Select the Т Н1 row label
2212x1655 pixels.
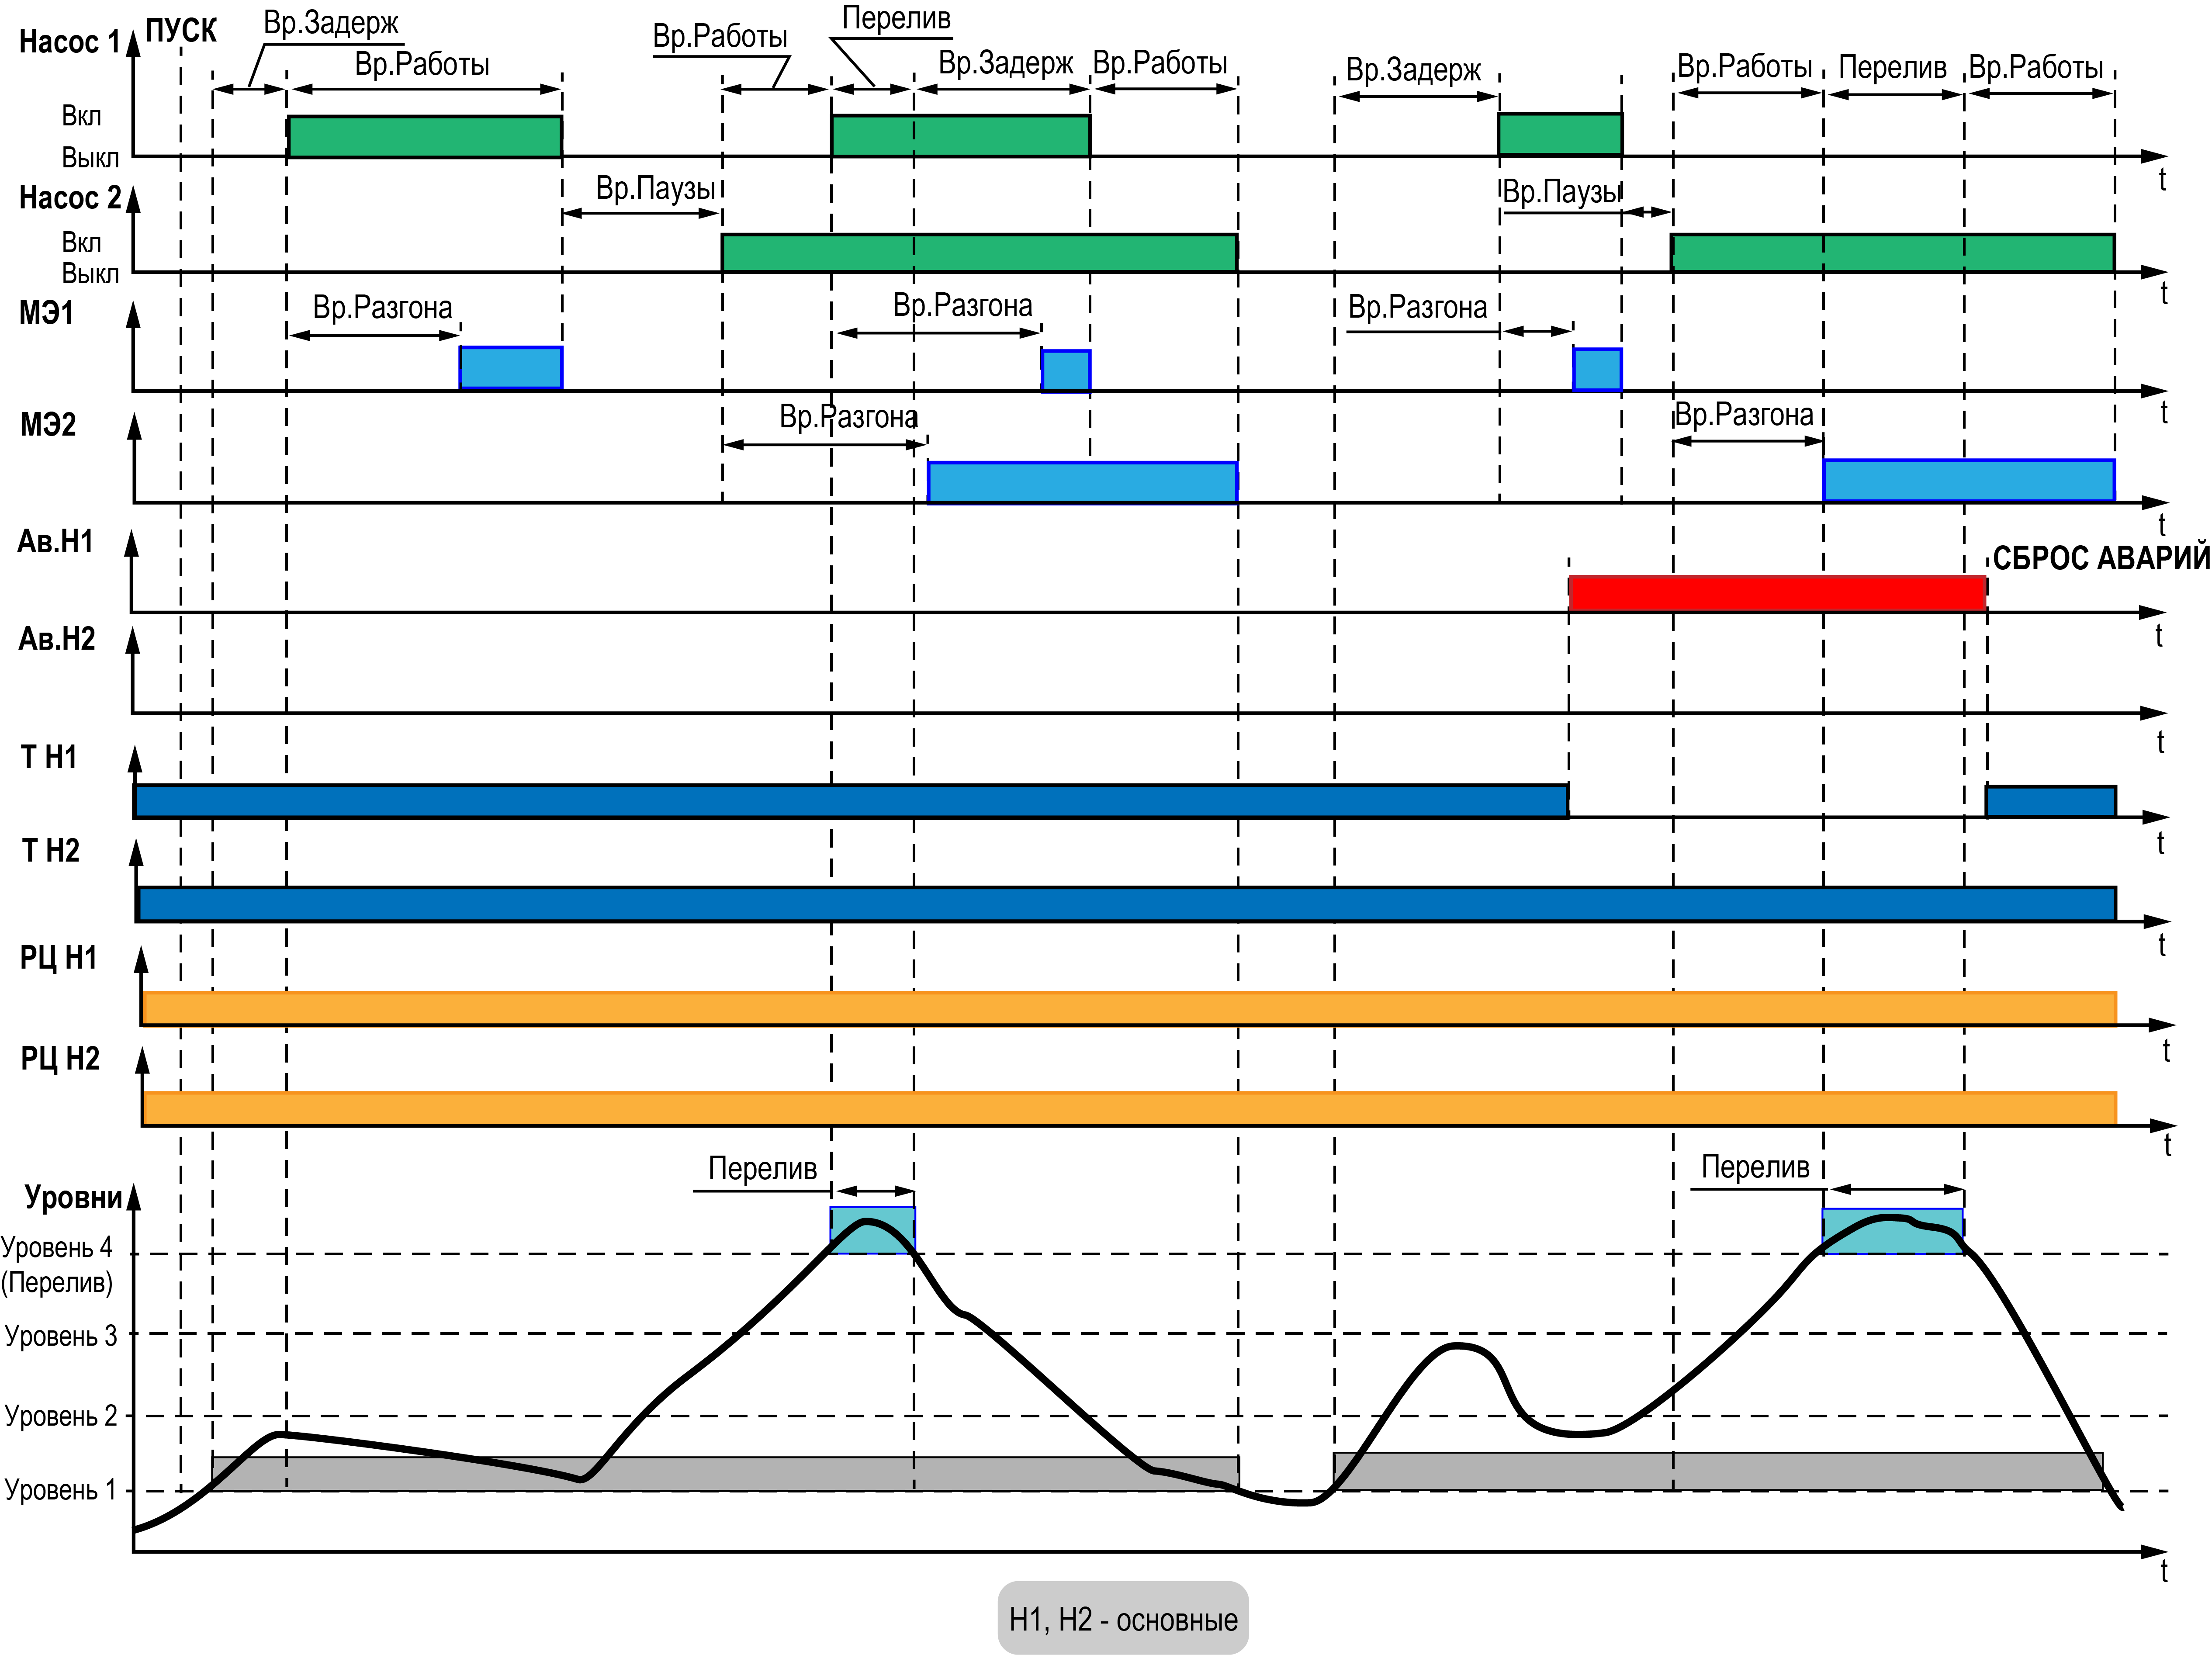(x=49, y=757)
